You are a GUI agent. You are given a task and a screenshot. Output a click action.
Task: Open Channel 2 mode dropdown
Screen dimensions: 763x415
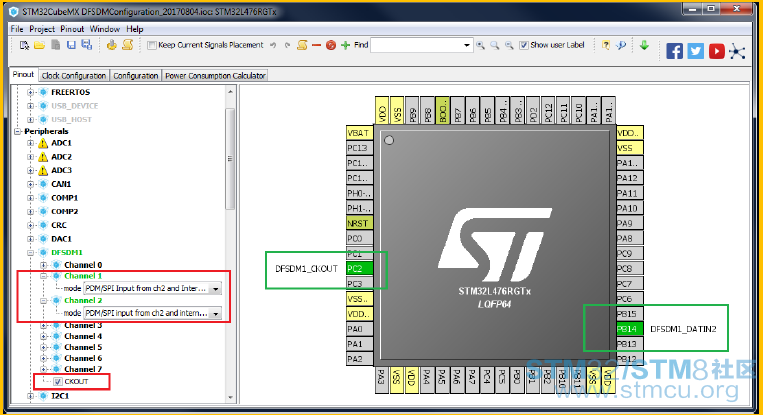point(216,313)
